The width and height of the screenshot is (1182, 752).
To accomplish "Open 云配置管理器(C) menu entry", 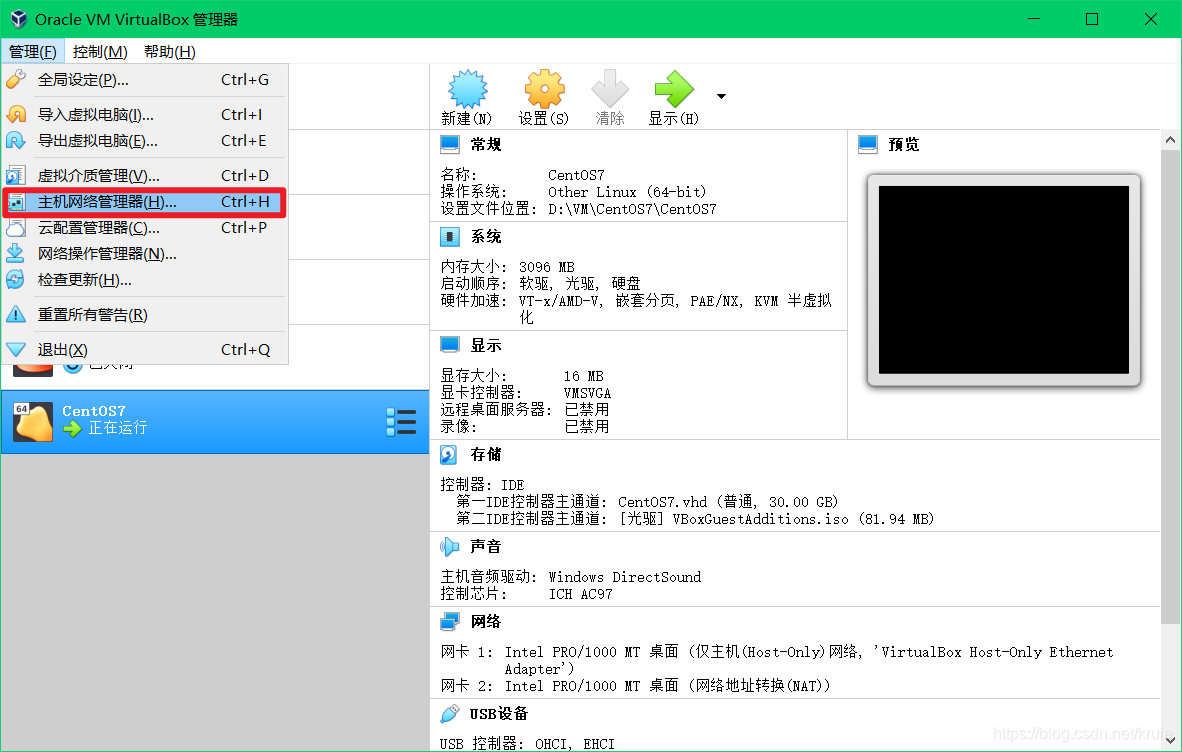I will tap(144, 228).
